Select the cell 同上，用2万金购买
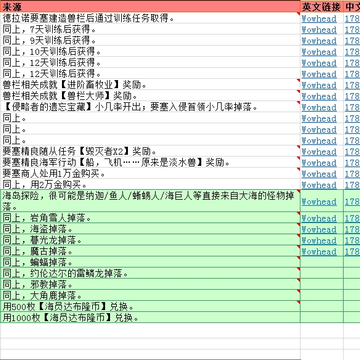Viewport: 360px width, 360px height. coord(150,184)
